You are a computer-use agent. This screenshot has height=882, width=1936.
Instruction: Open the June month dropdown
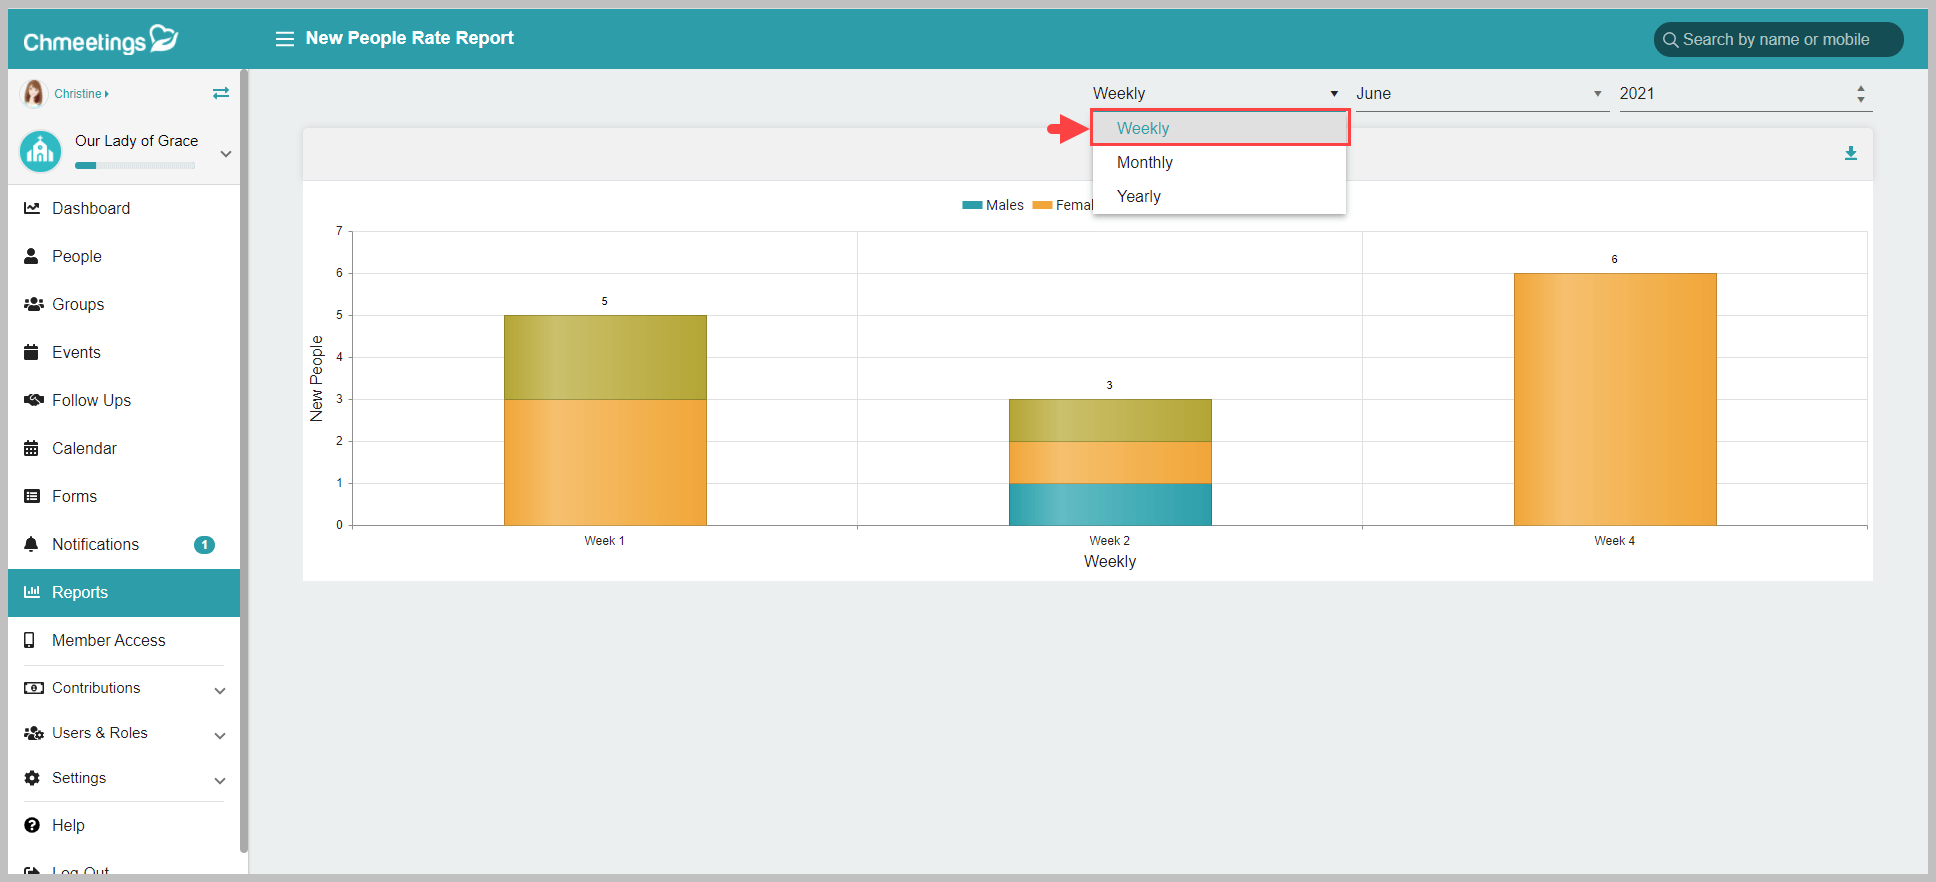pyautogui.click(x=1482, y=93)
